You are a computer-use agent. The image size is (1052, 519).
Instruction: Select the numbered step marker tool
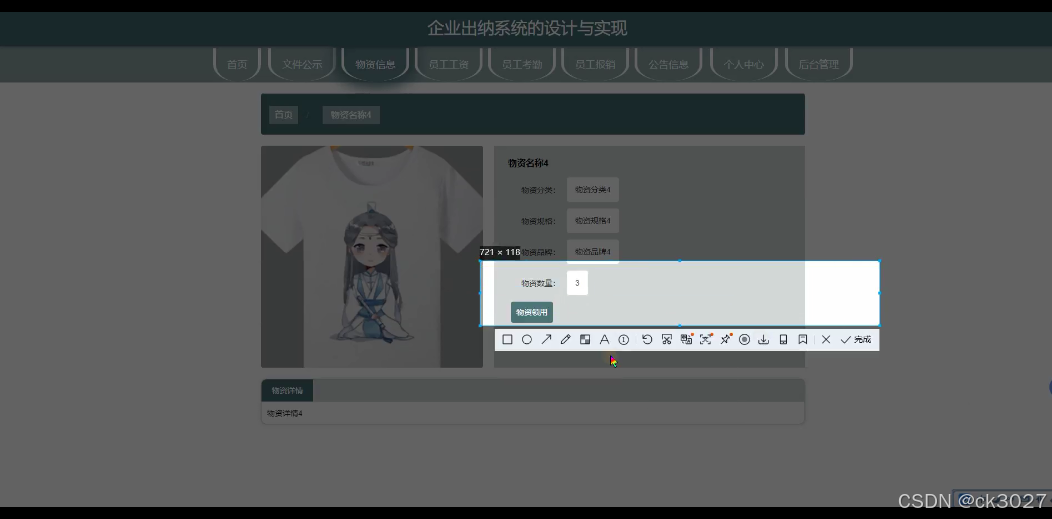coord(623,339)
